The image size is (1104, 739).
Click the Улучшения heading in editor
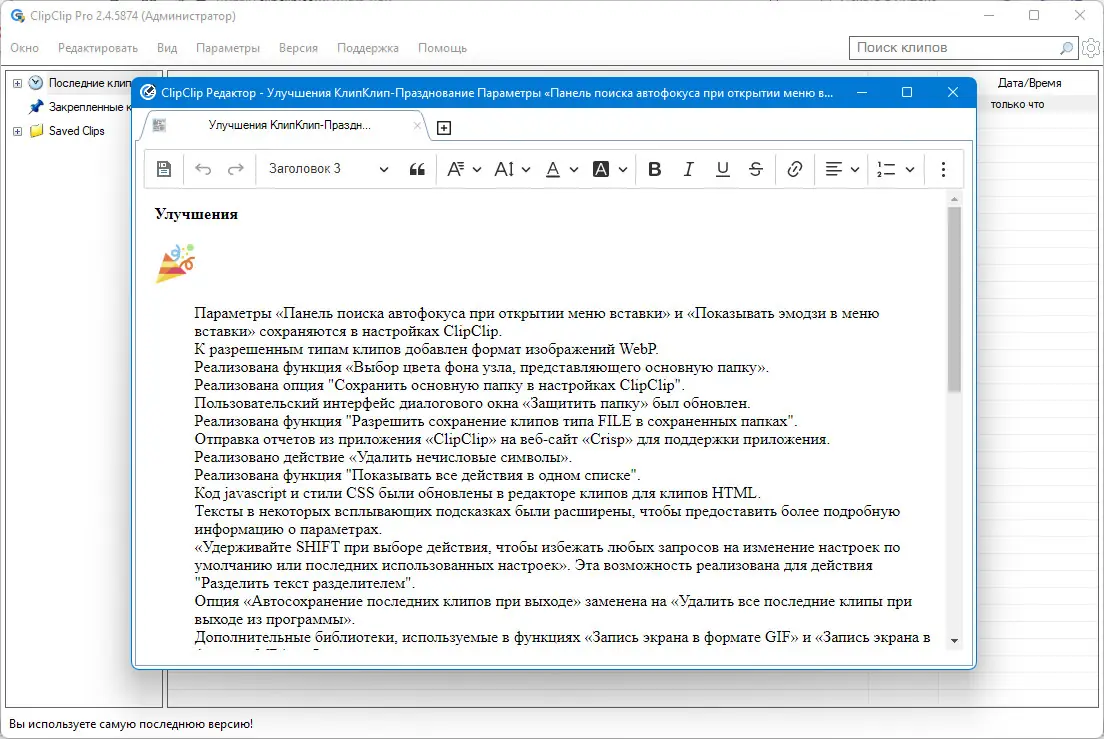pyautogui.click(x=196, y=214)
